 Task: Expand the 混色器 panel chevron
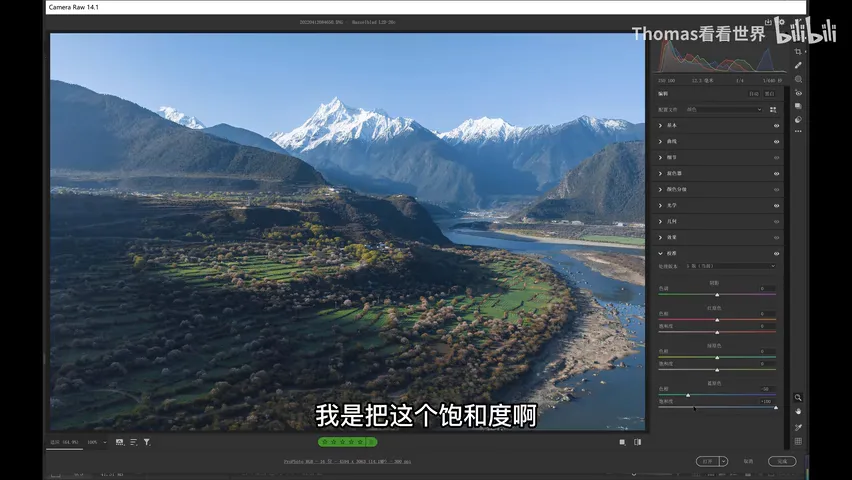(660, 173)
